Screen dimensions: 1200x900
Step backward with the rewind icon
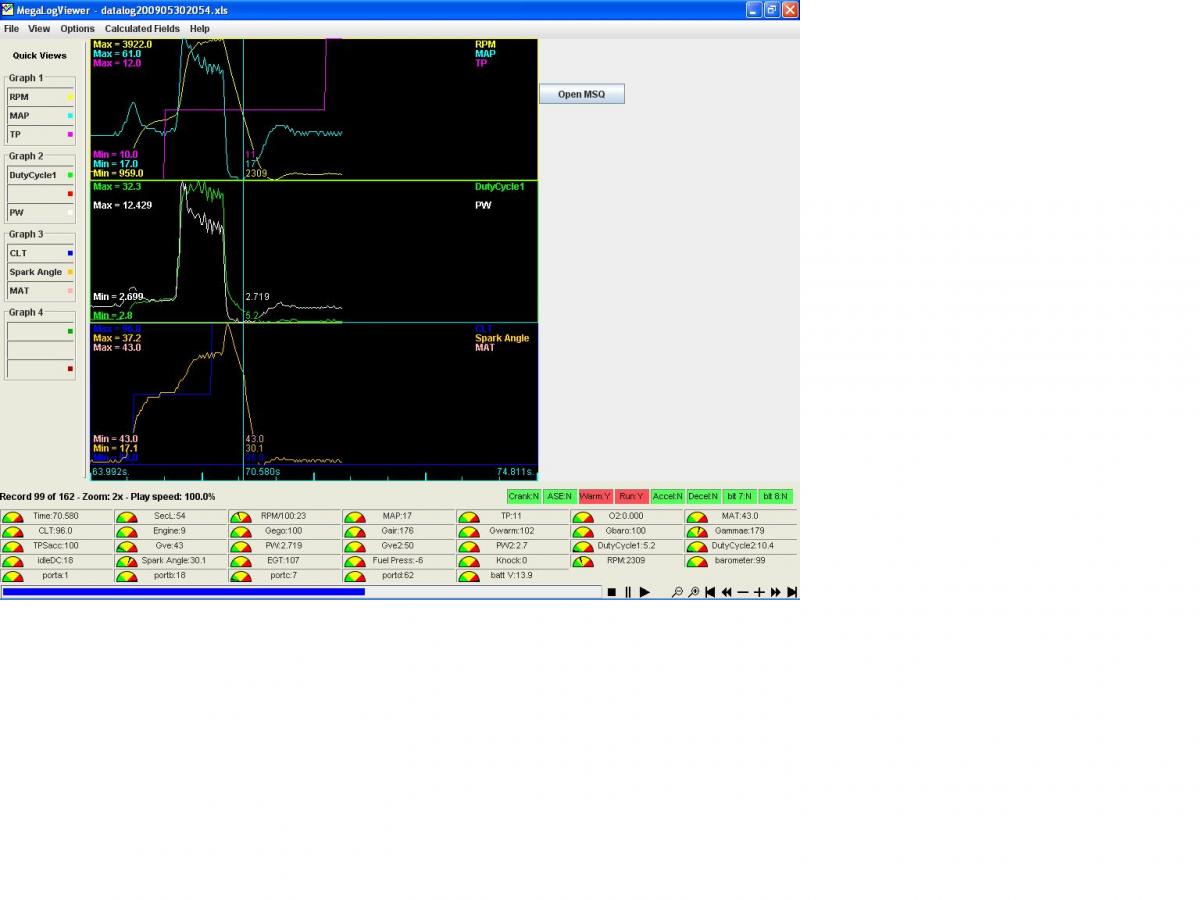[726, 592]
